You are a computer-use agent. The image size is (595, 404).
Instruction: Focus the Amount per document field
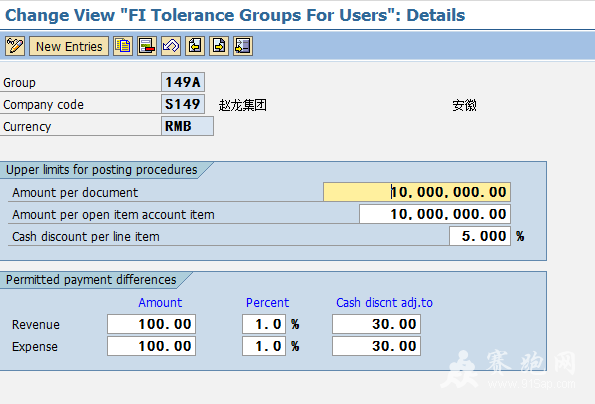pos(417,192)
